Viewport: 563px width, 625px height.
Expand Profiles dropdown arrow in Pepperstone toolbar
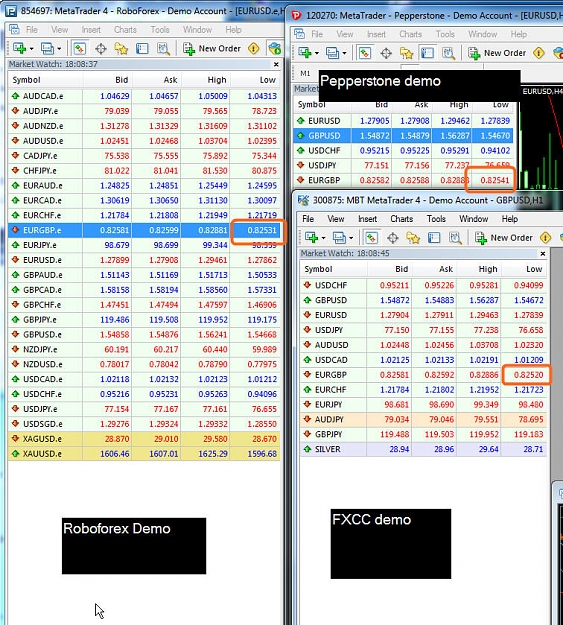pyautogui.click(x=344, y=53)
